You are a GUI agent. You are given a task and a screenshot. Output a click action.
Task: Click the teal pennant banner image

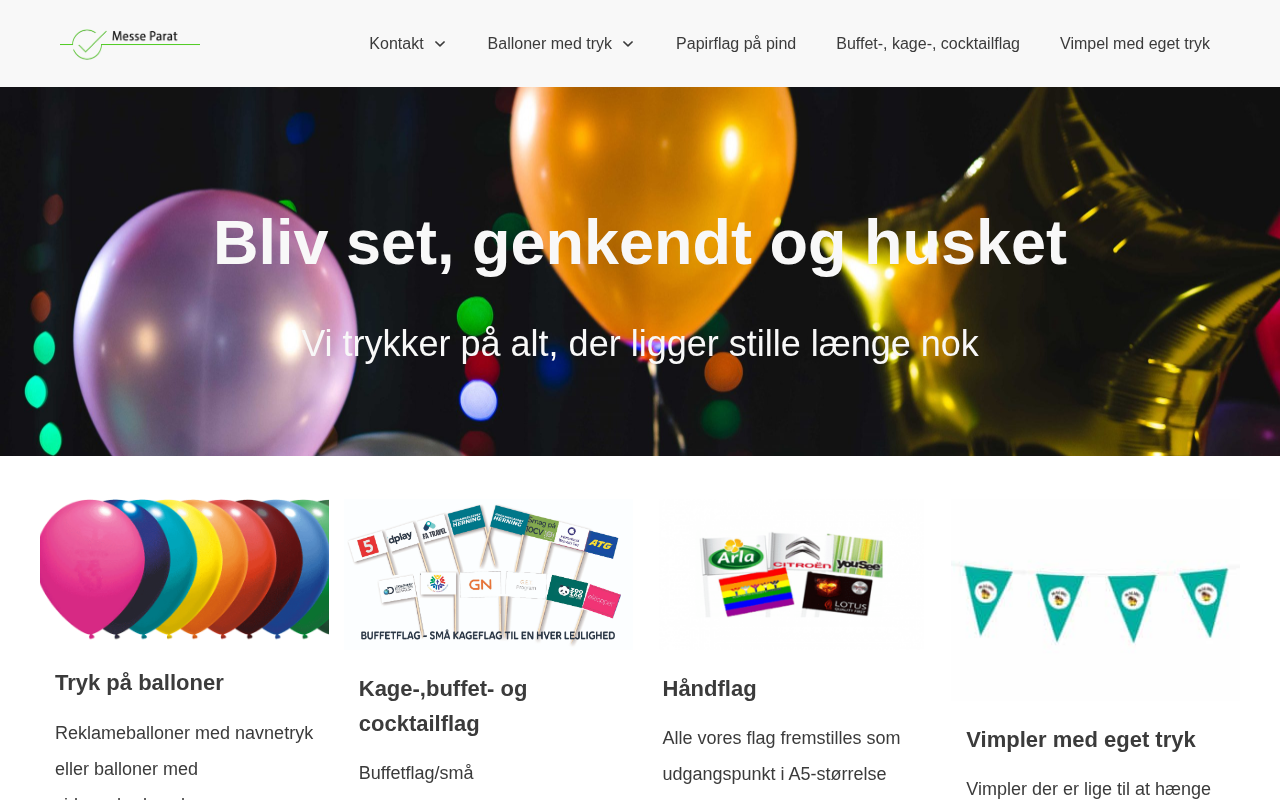(1095, 599)
